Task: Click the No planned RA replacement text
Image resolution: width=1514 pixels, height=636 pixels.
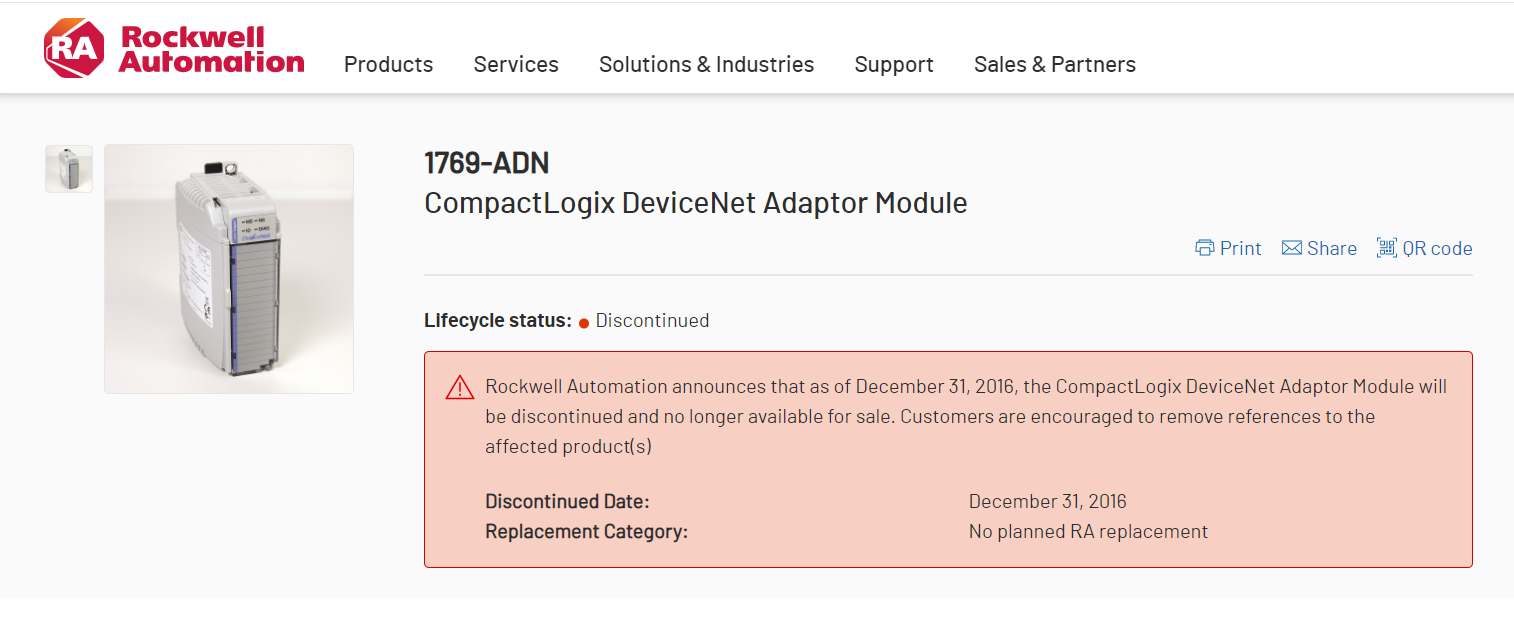Action: coord(1088,532)
